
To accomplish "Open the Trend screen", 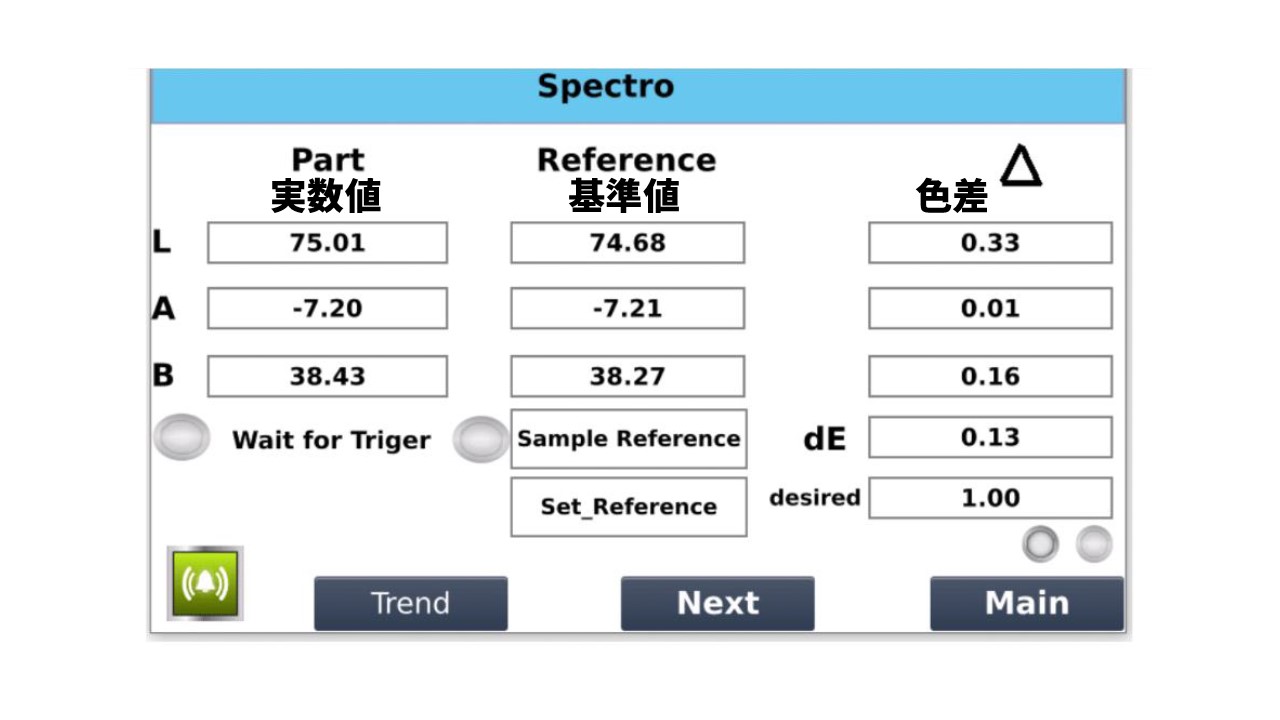I will click(411, 603).
